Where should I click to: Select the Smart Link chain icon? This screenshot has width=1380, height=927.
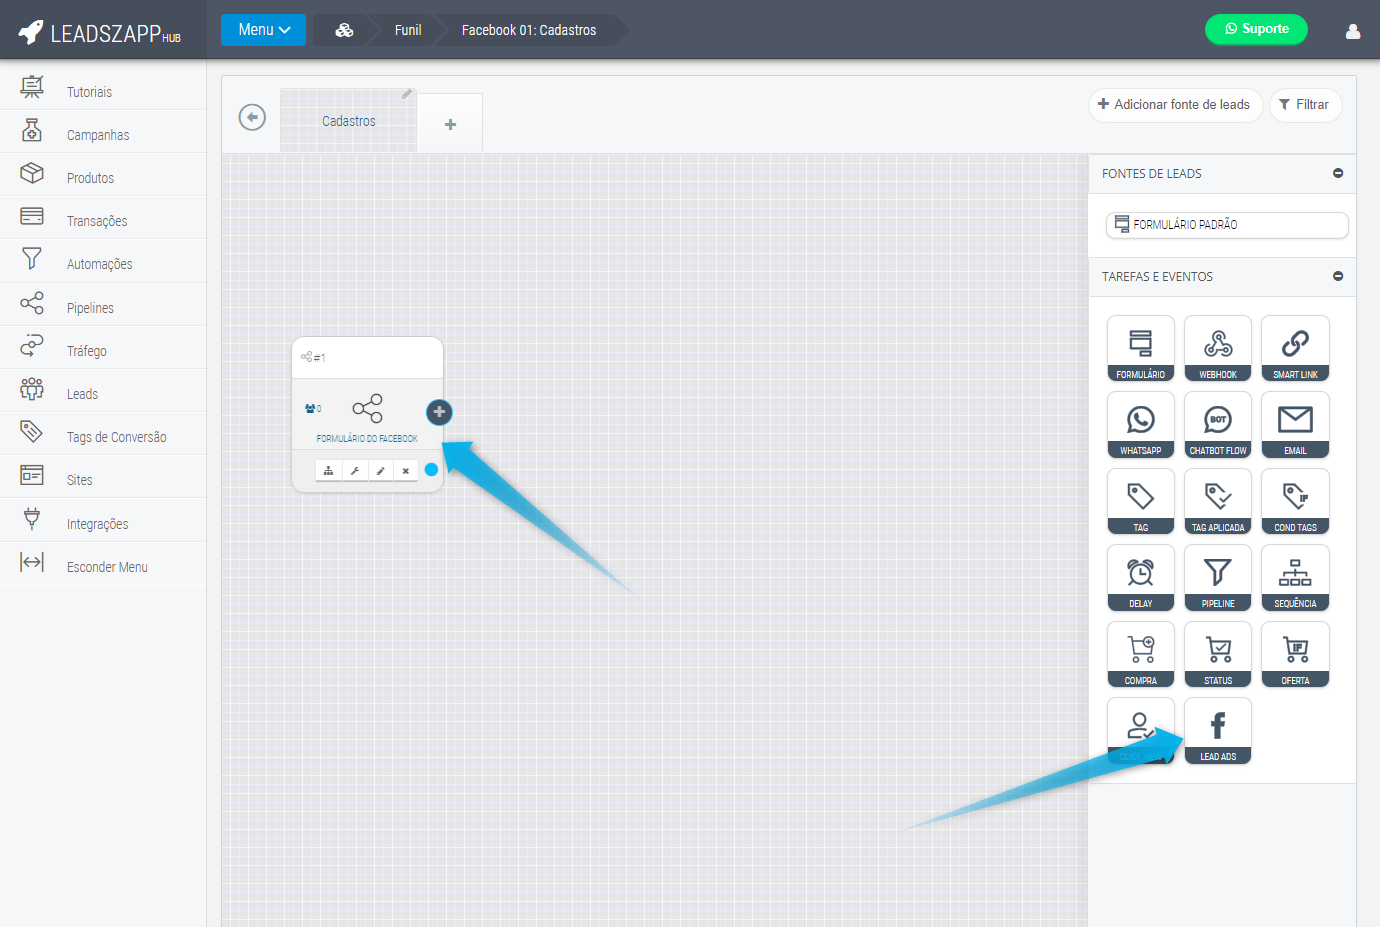pos(1294,348)
